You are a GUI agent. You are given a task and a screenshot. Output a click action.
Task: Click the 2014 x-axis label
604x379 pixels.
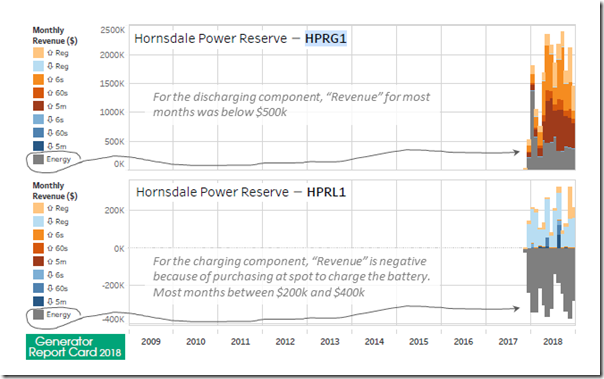[374, 341]
